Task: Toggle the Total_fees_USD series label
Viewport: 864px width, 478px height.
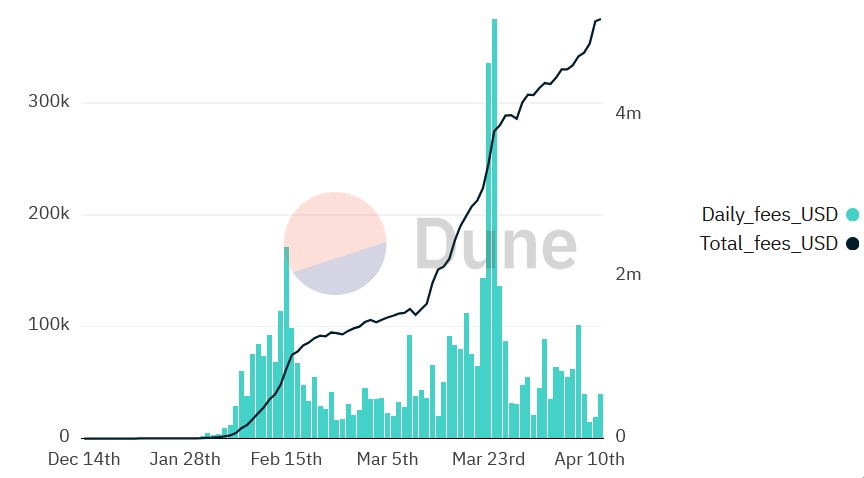Action: [x=768, y=243]
